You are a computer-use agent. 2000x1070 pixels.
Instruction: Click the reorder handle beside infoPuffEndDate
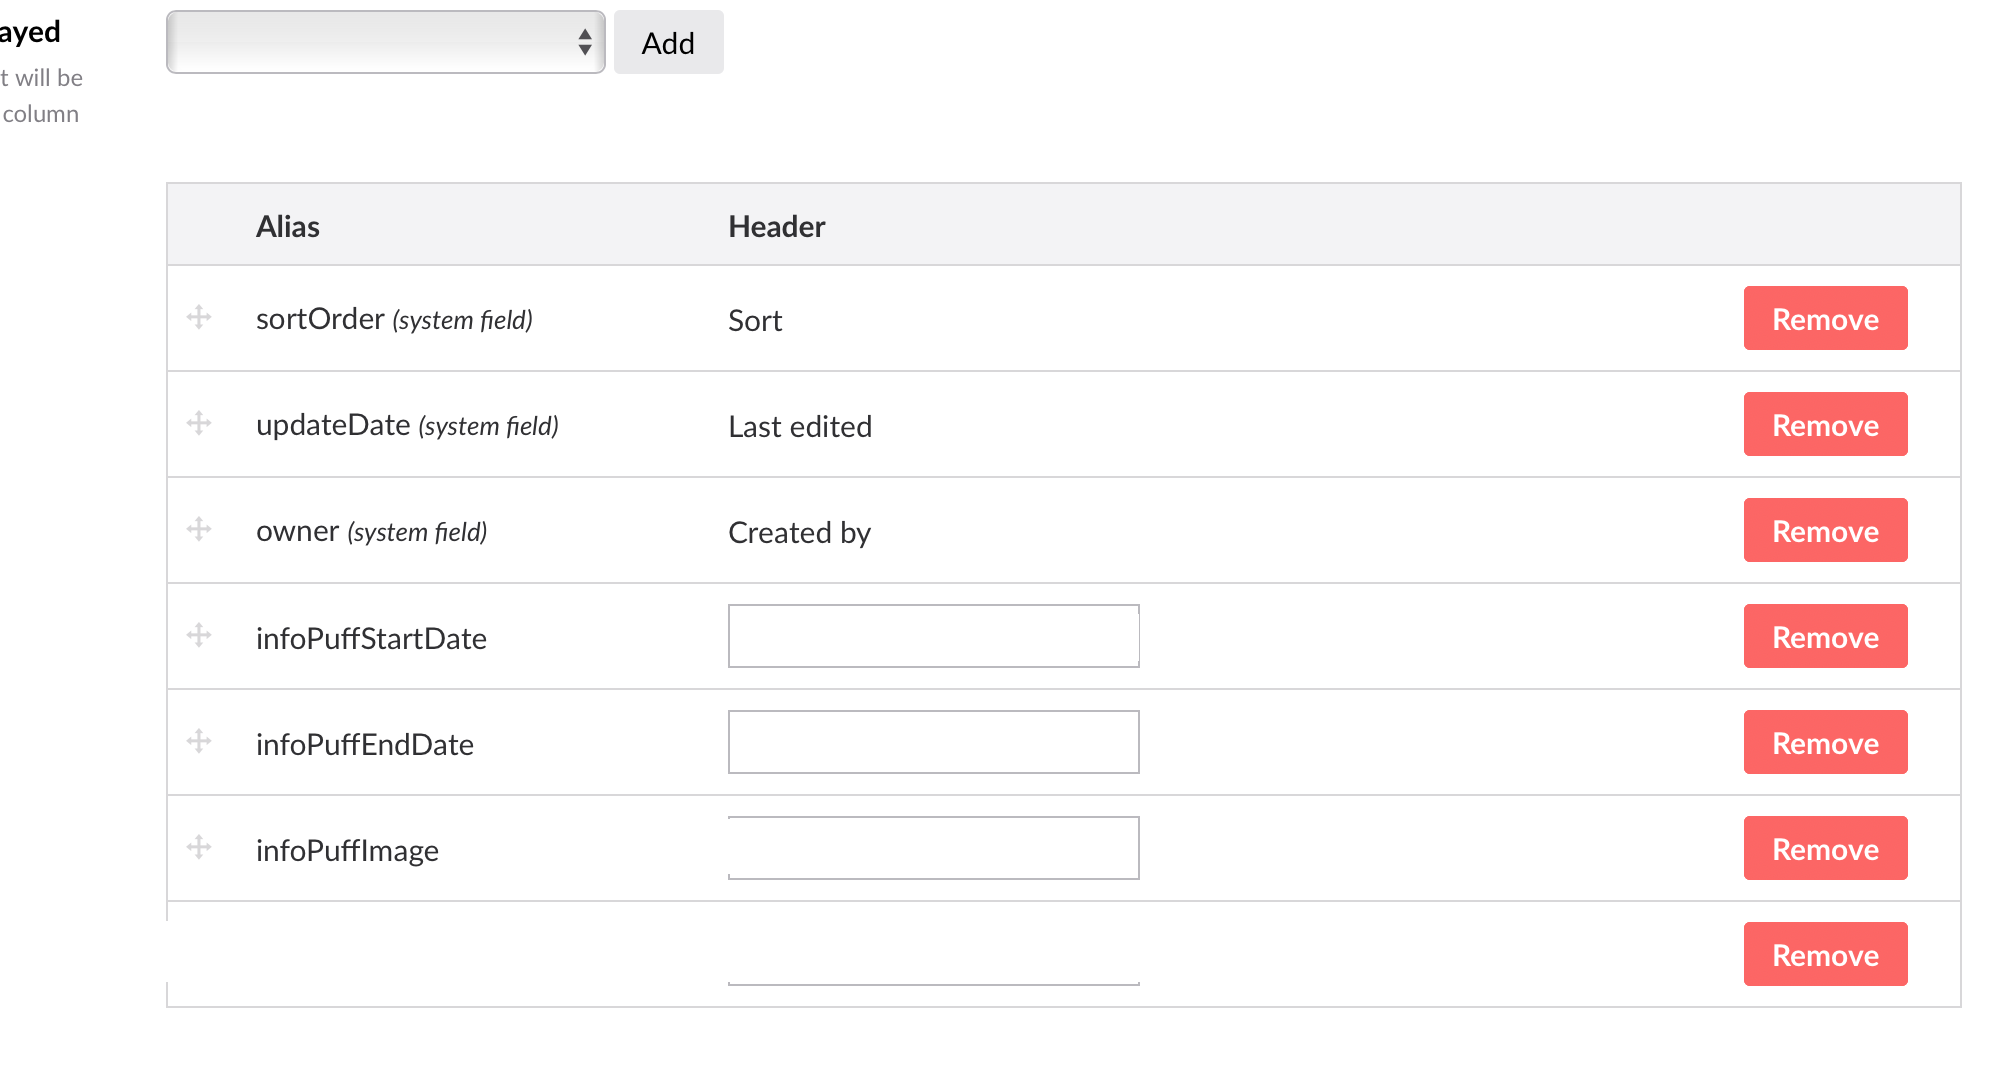point(199,742)
